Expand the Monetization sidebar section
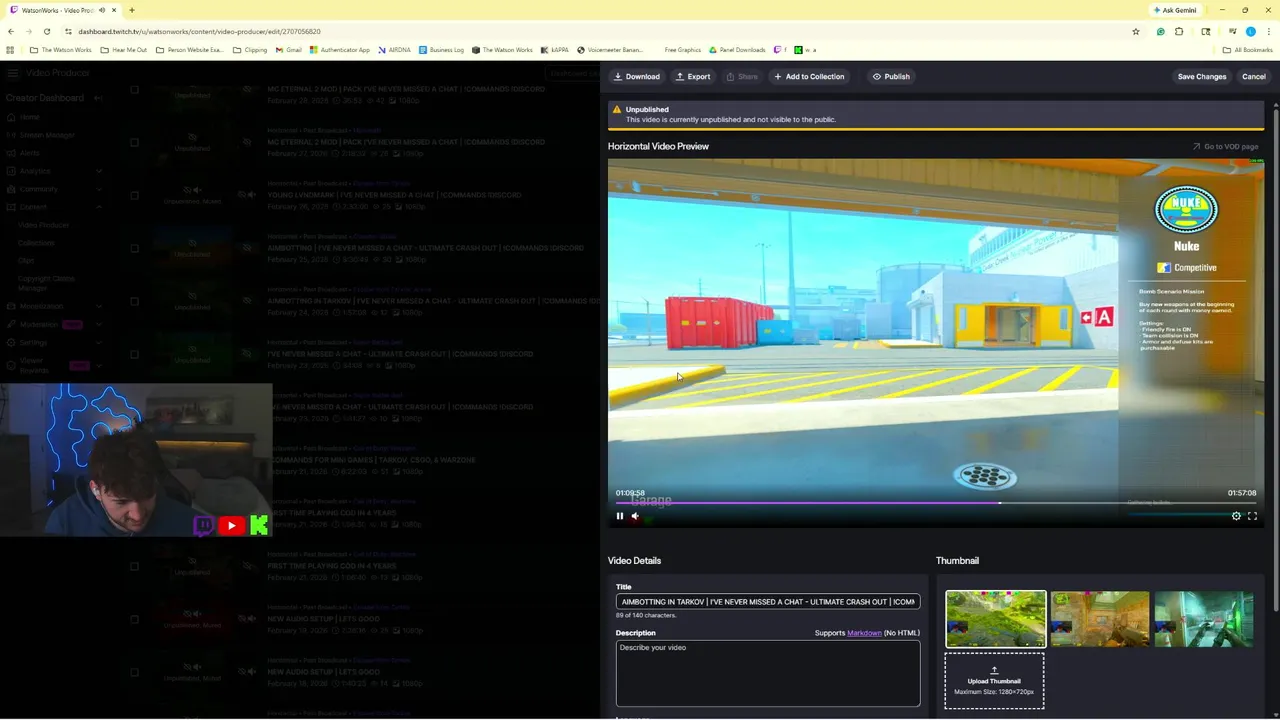The height and width of the screenshot is (720, 1280). click(x=98, y=306)
